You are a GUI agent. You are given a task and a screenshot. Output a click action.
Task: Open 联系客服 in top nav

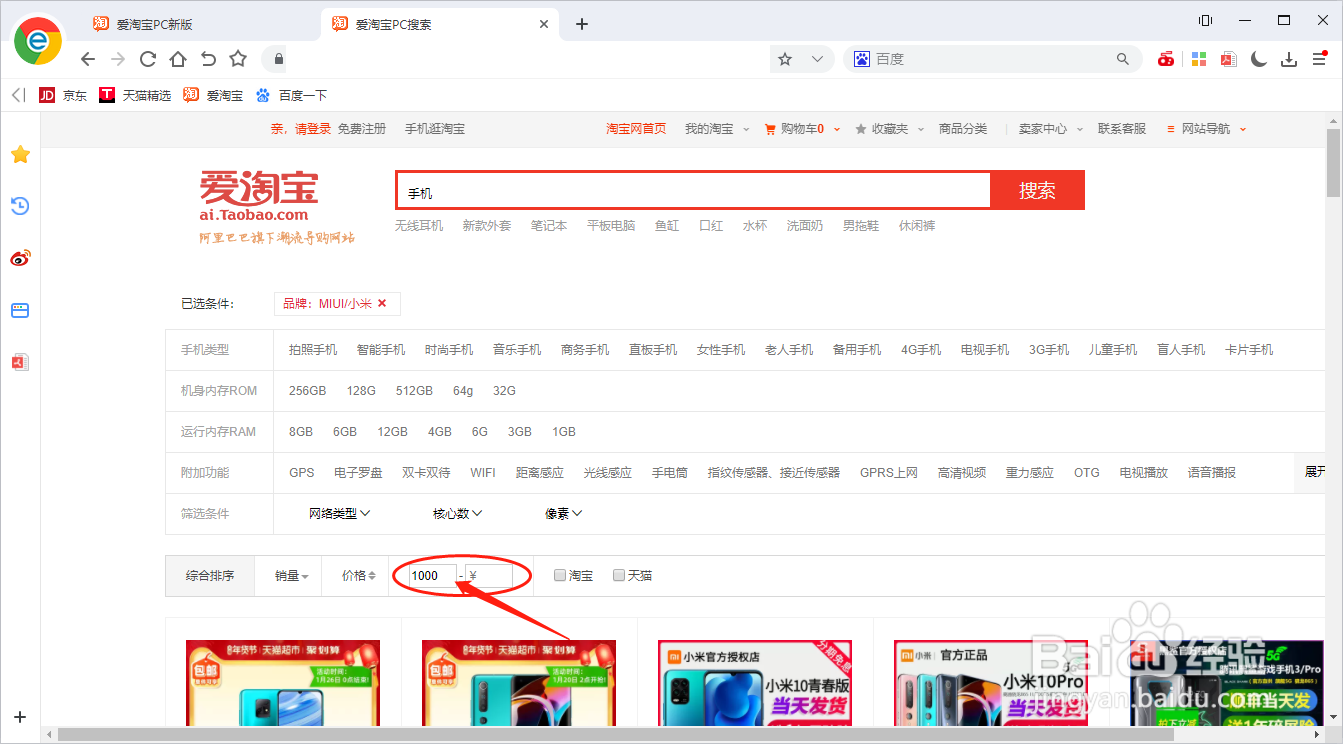1122,129
